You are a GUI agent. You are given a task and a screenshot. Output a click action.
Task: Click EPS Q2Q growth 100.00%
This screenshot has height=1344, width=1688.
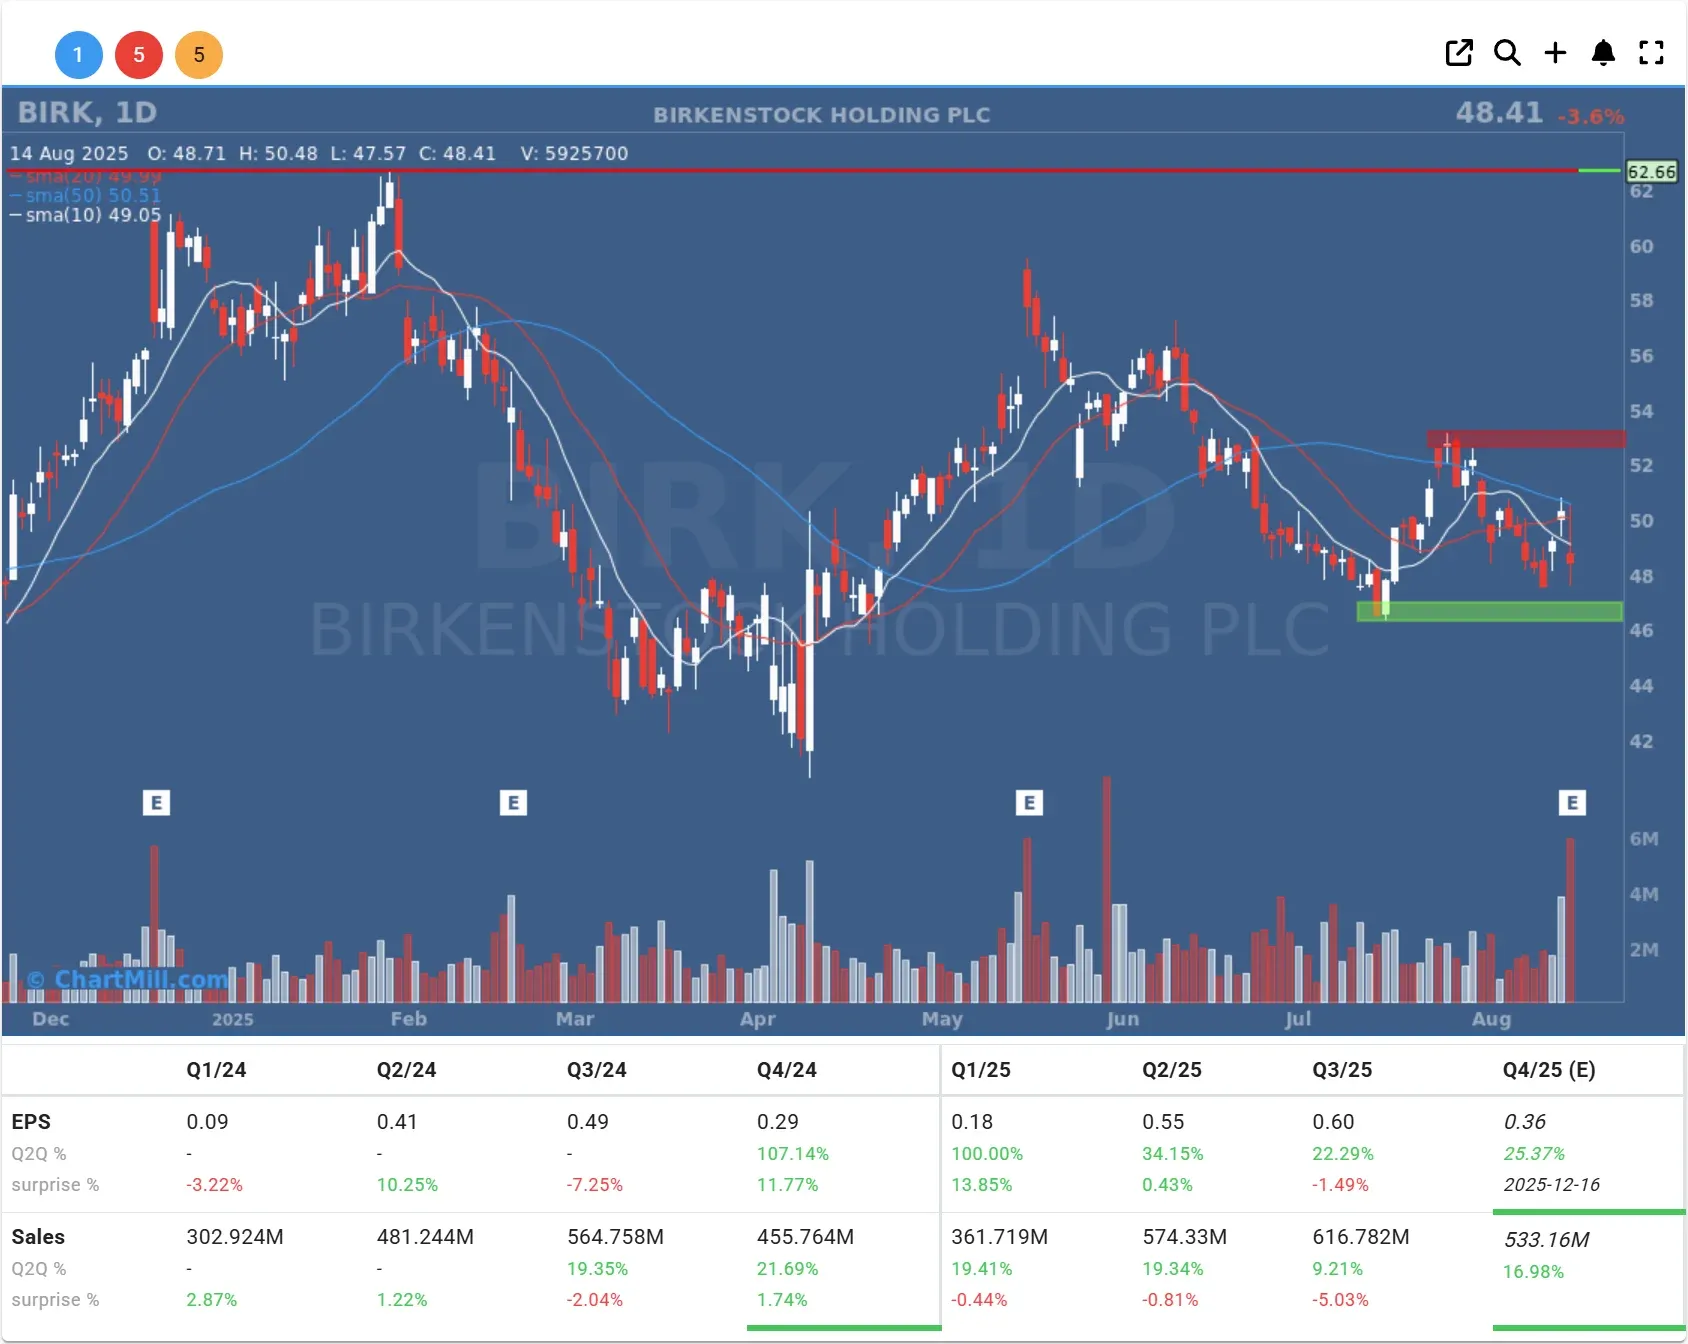coord(987,1154)
